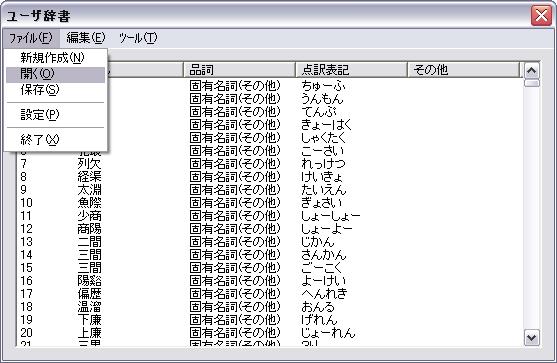This screenshot has width=557, height=363.
Task: Select row 17 entry 偏歴
Action: pyautogui.click(x=89, y=294)
